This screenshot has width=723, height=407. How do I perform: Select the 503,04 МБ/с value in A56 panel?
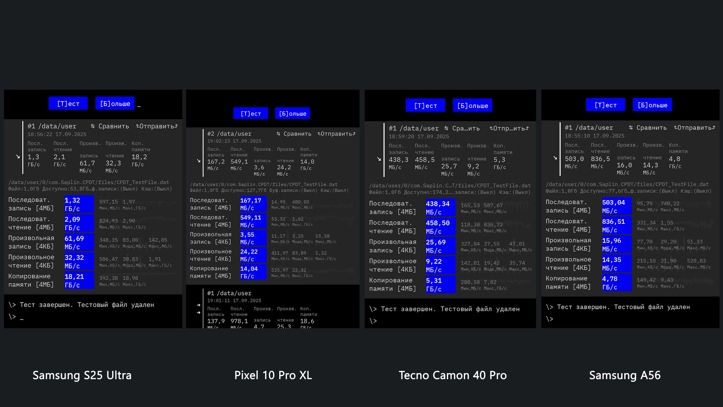pyautogui.click(x=617, y=206)
